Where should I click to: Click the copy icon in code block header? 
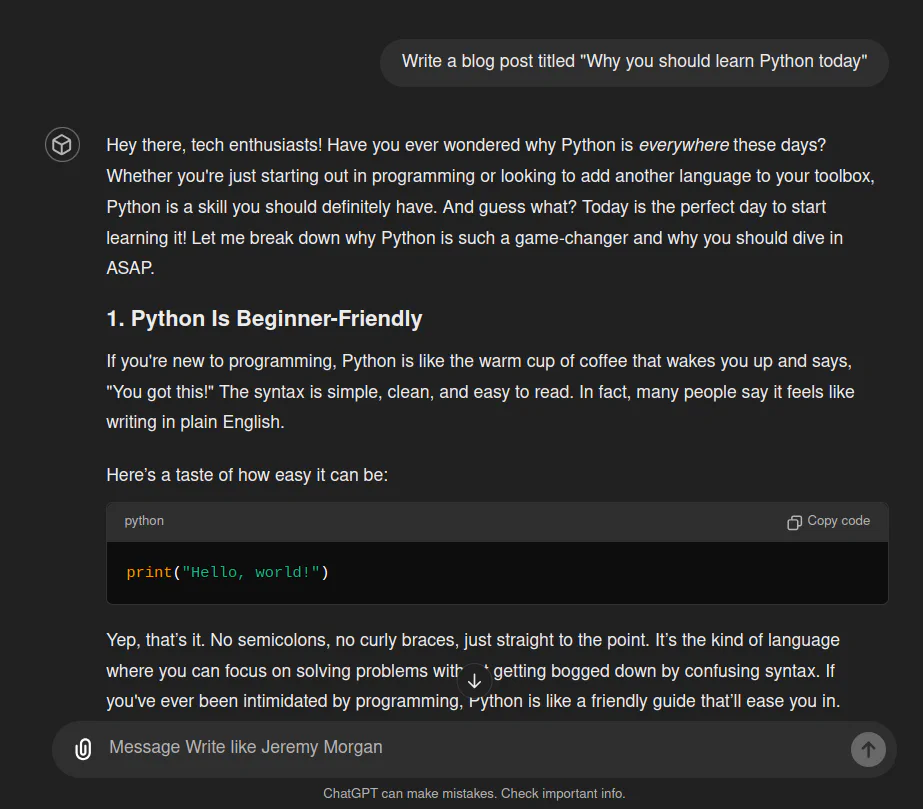click(794, 522)
